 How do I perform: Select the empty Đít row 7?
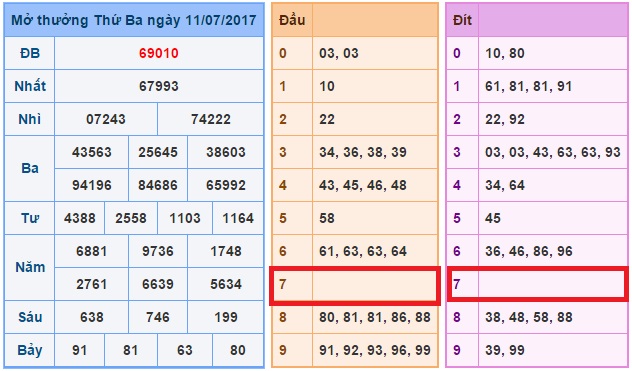[537, 285]
